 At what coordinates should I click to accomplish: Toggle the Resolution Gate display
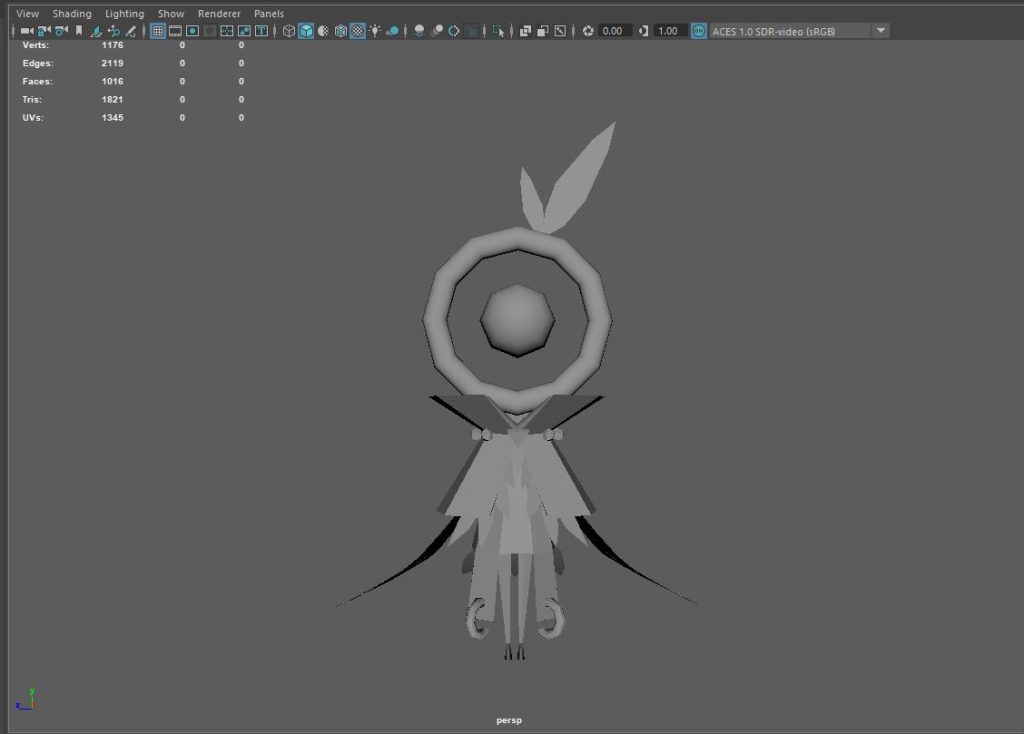coord(192,31)
